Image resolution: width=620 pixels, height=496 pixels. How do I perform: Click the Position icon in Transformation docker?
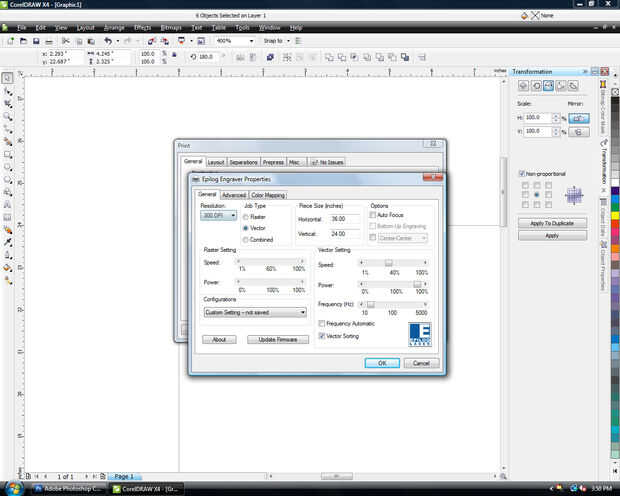[524, 85]
